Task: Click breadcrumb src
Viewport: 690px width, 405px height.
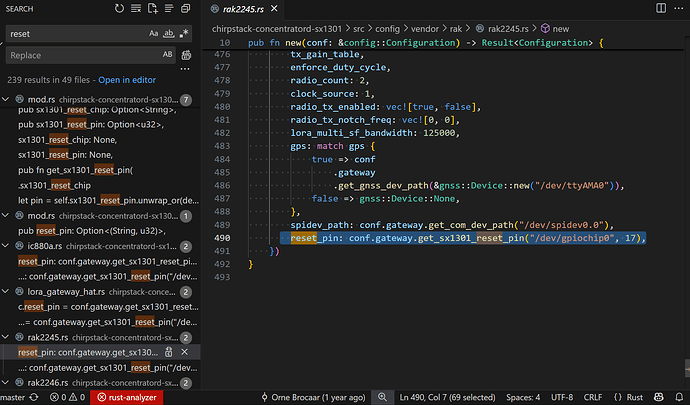Action: (359, 29)
